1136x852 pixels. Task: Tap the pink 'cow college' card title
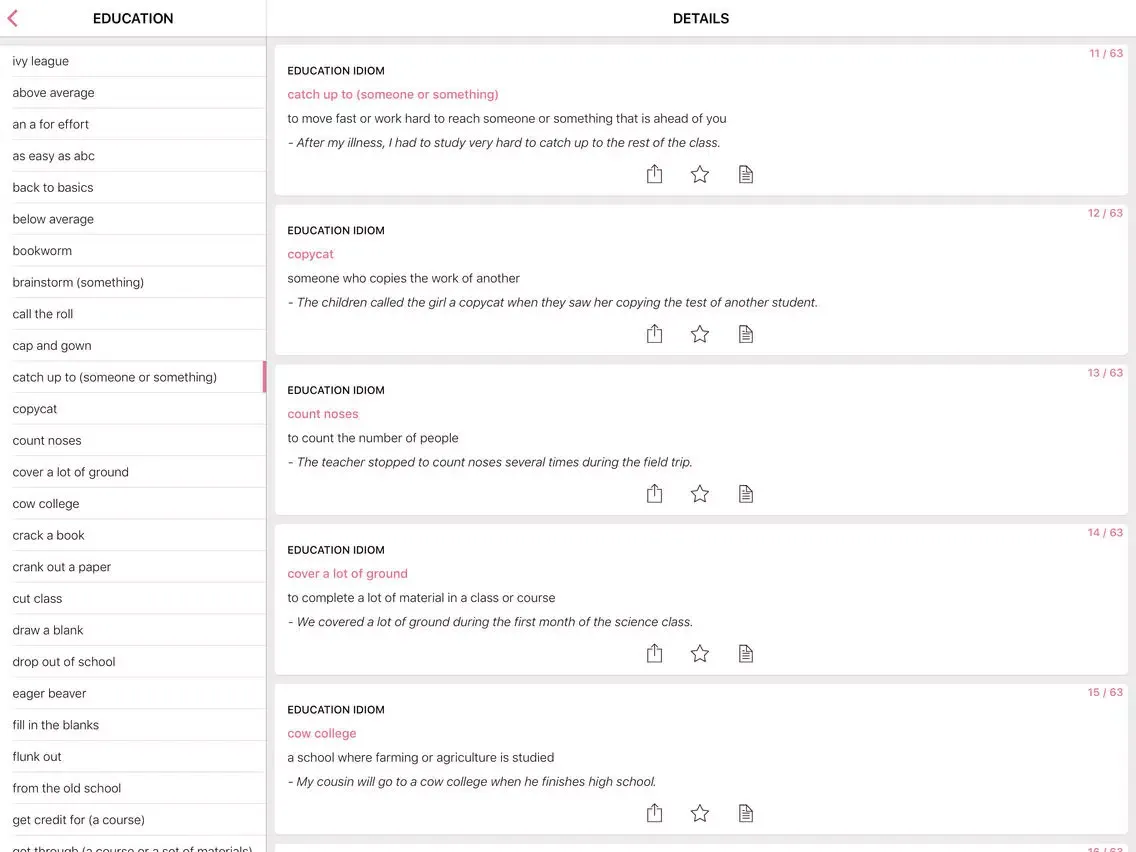pyautogui.click(x=322, y=733)
